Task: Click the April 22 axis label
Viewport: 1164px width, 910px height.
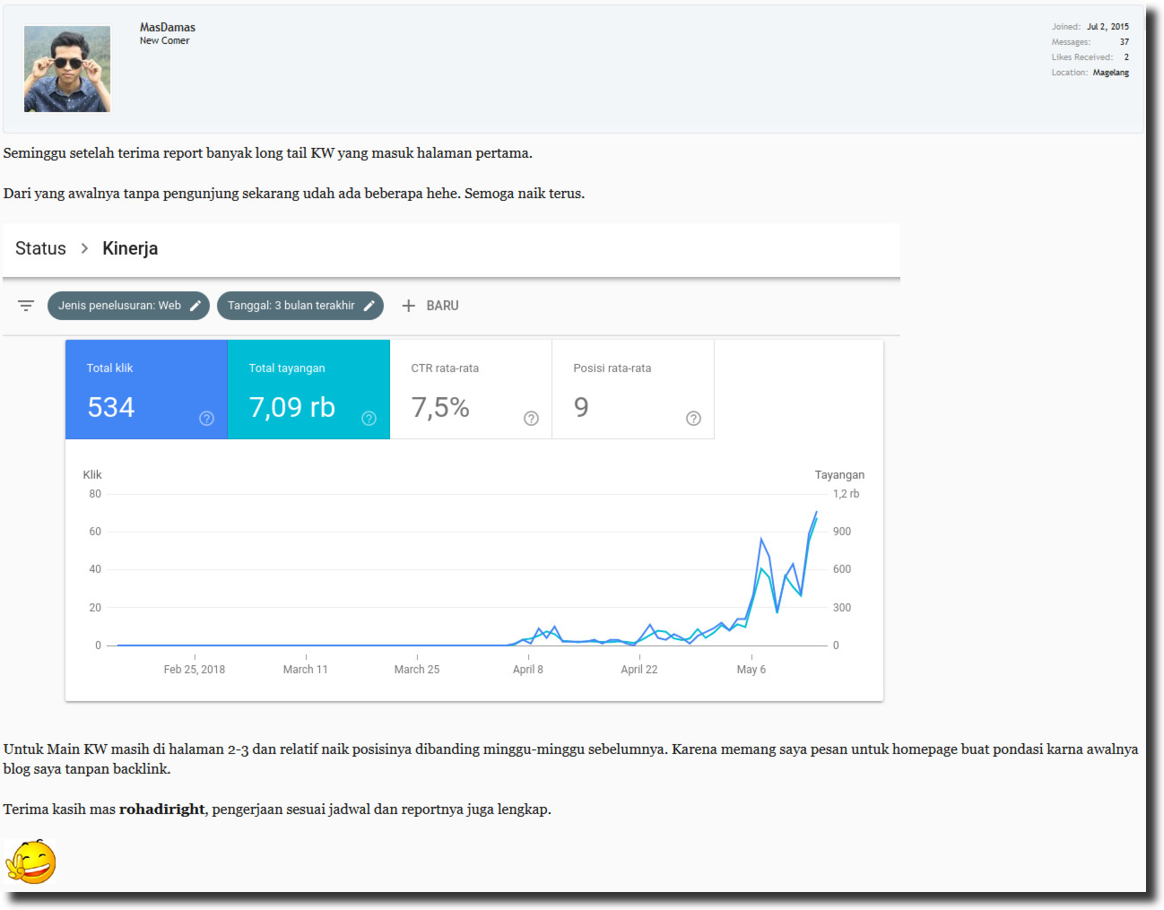Action: [x=639, y=670]
